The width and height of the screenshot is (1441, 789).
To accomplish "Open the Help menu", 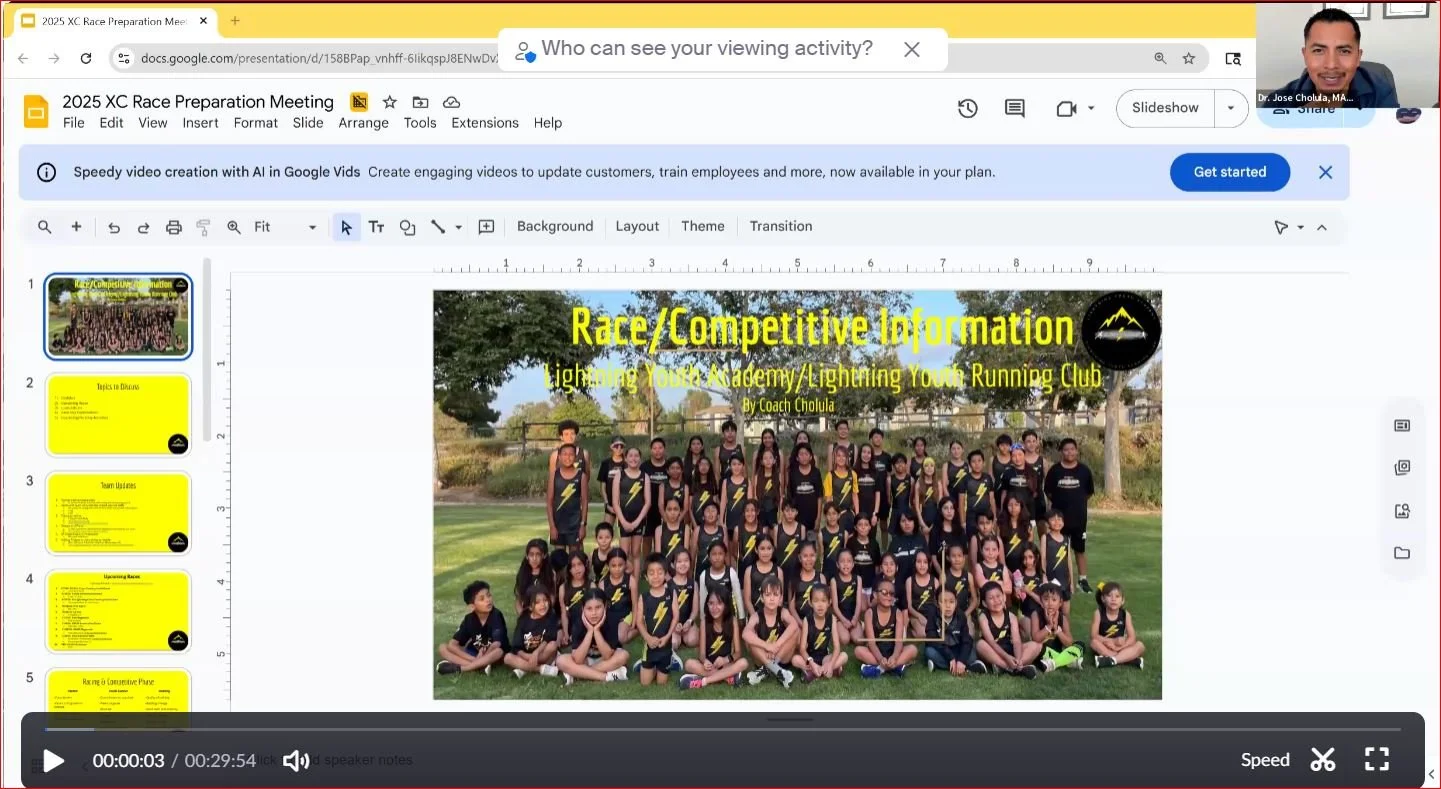I will click(x=548, y=123).
